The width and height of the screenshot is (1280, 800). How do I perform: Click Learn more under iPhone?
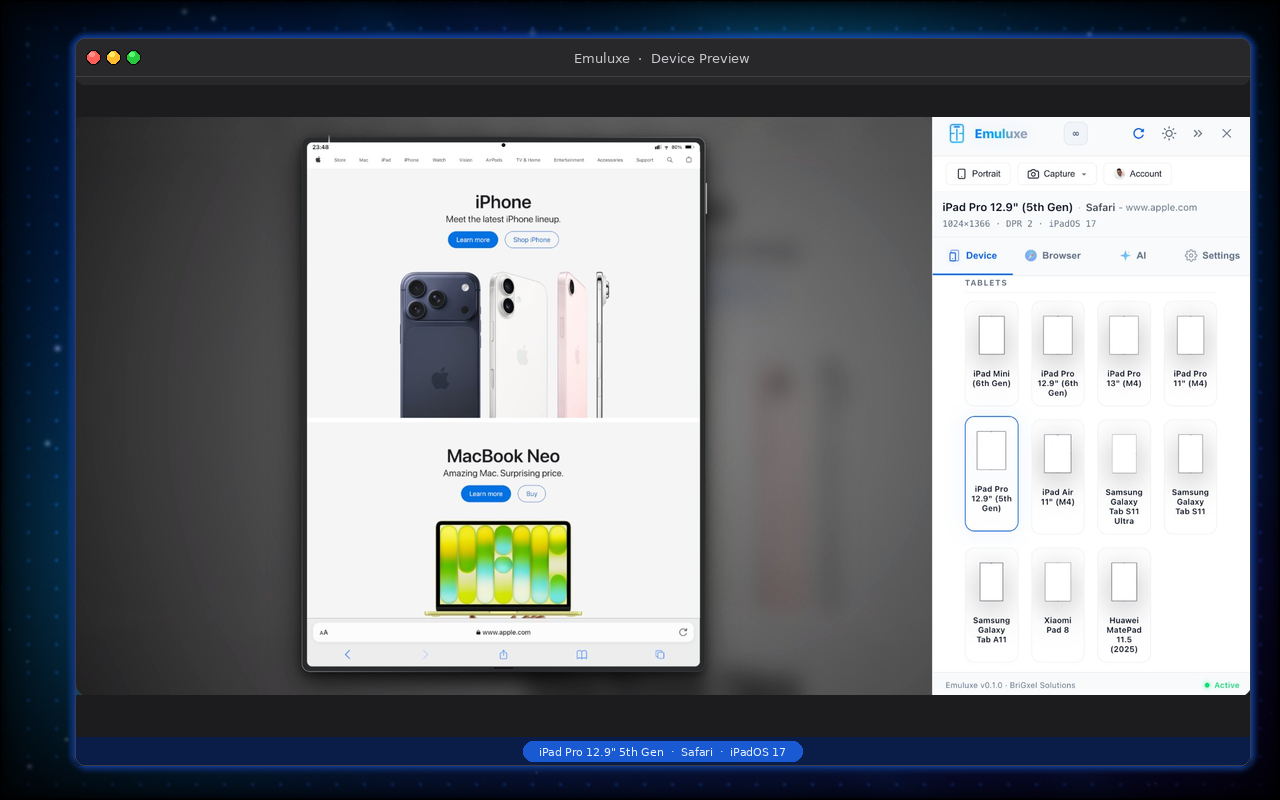(473, 240)
